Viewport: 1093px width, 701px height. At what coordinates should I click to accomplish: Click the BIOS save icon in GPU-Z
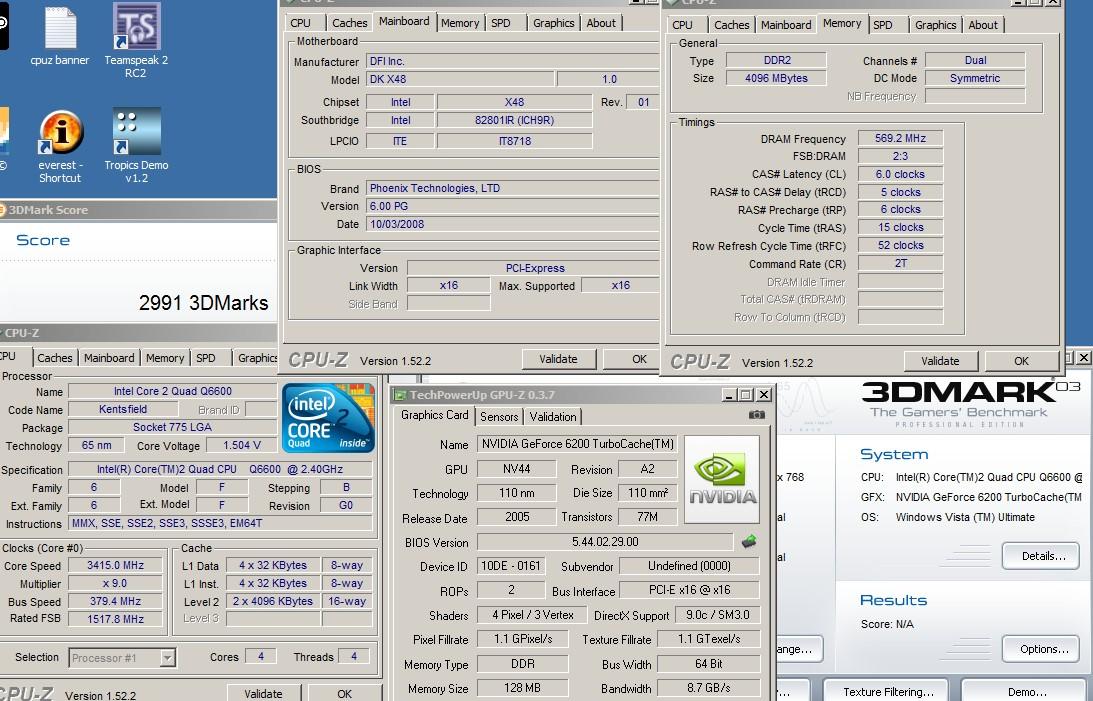point(749,541)
